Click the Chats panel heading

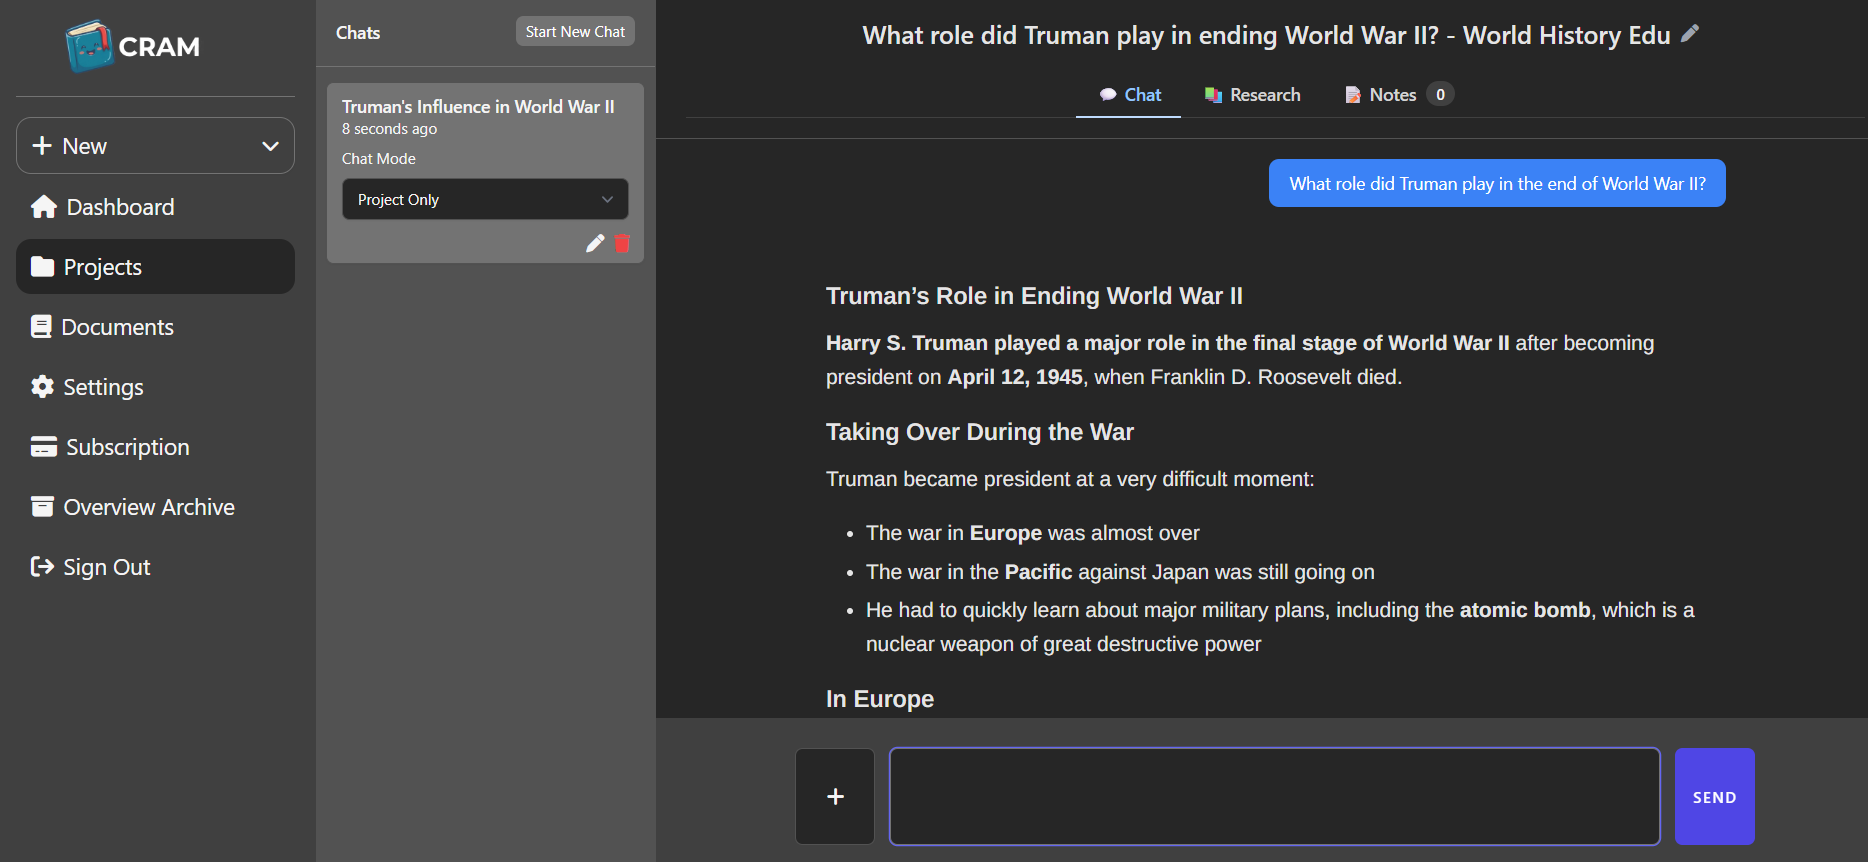click(358, 33)
